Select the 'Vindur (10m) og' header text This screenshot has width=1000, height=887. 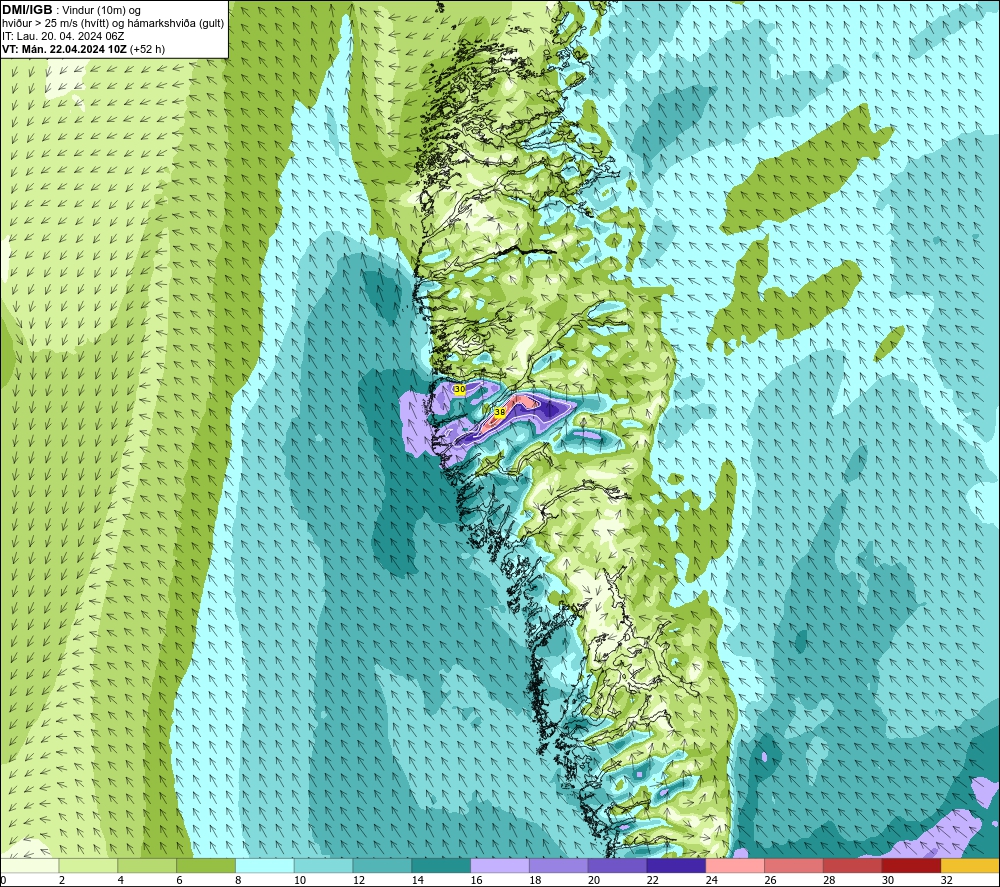coord(102,11)
